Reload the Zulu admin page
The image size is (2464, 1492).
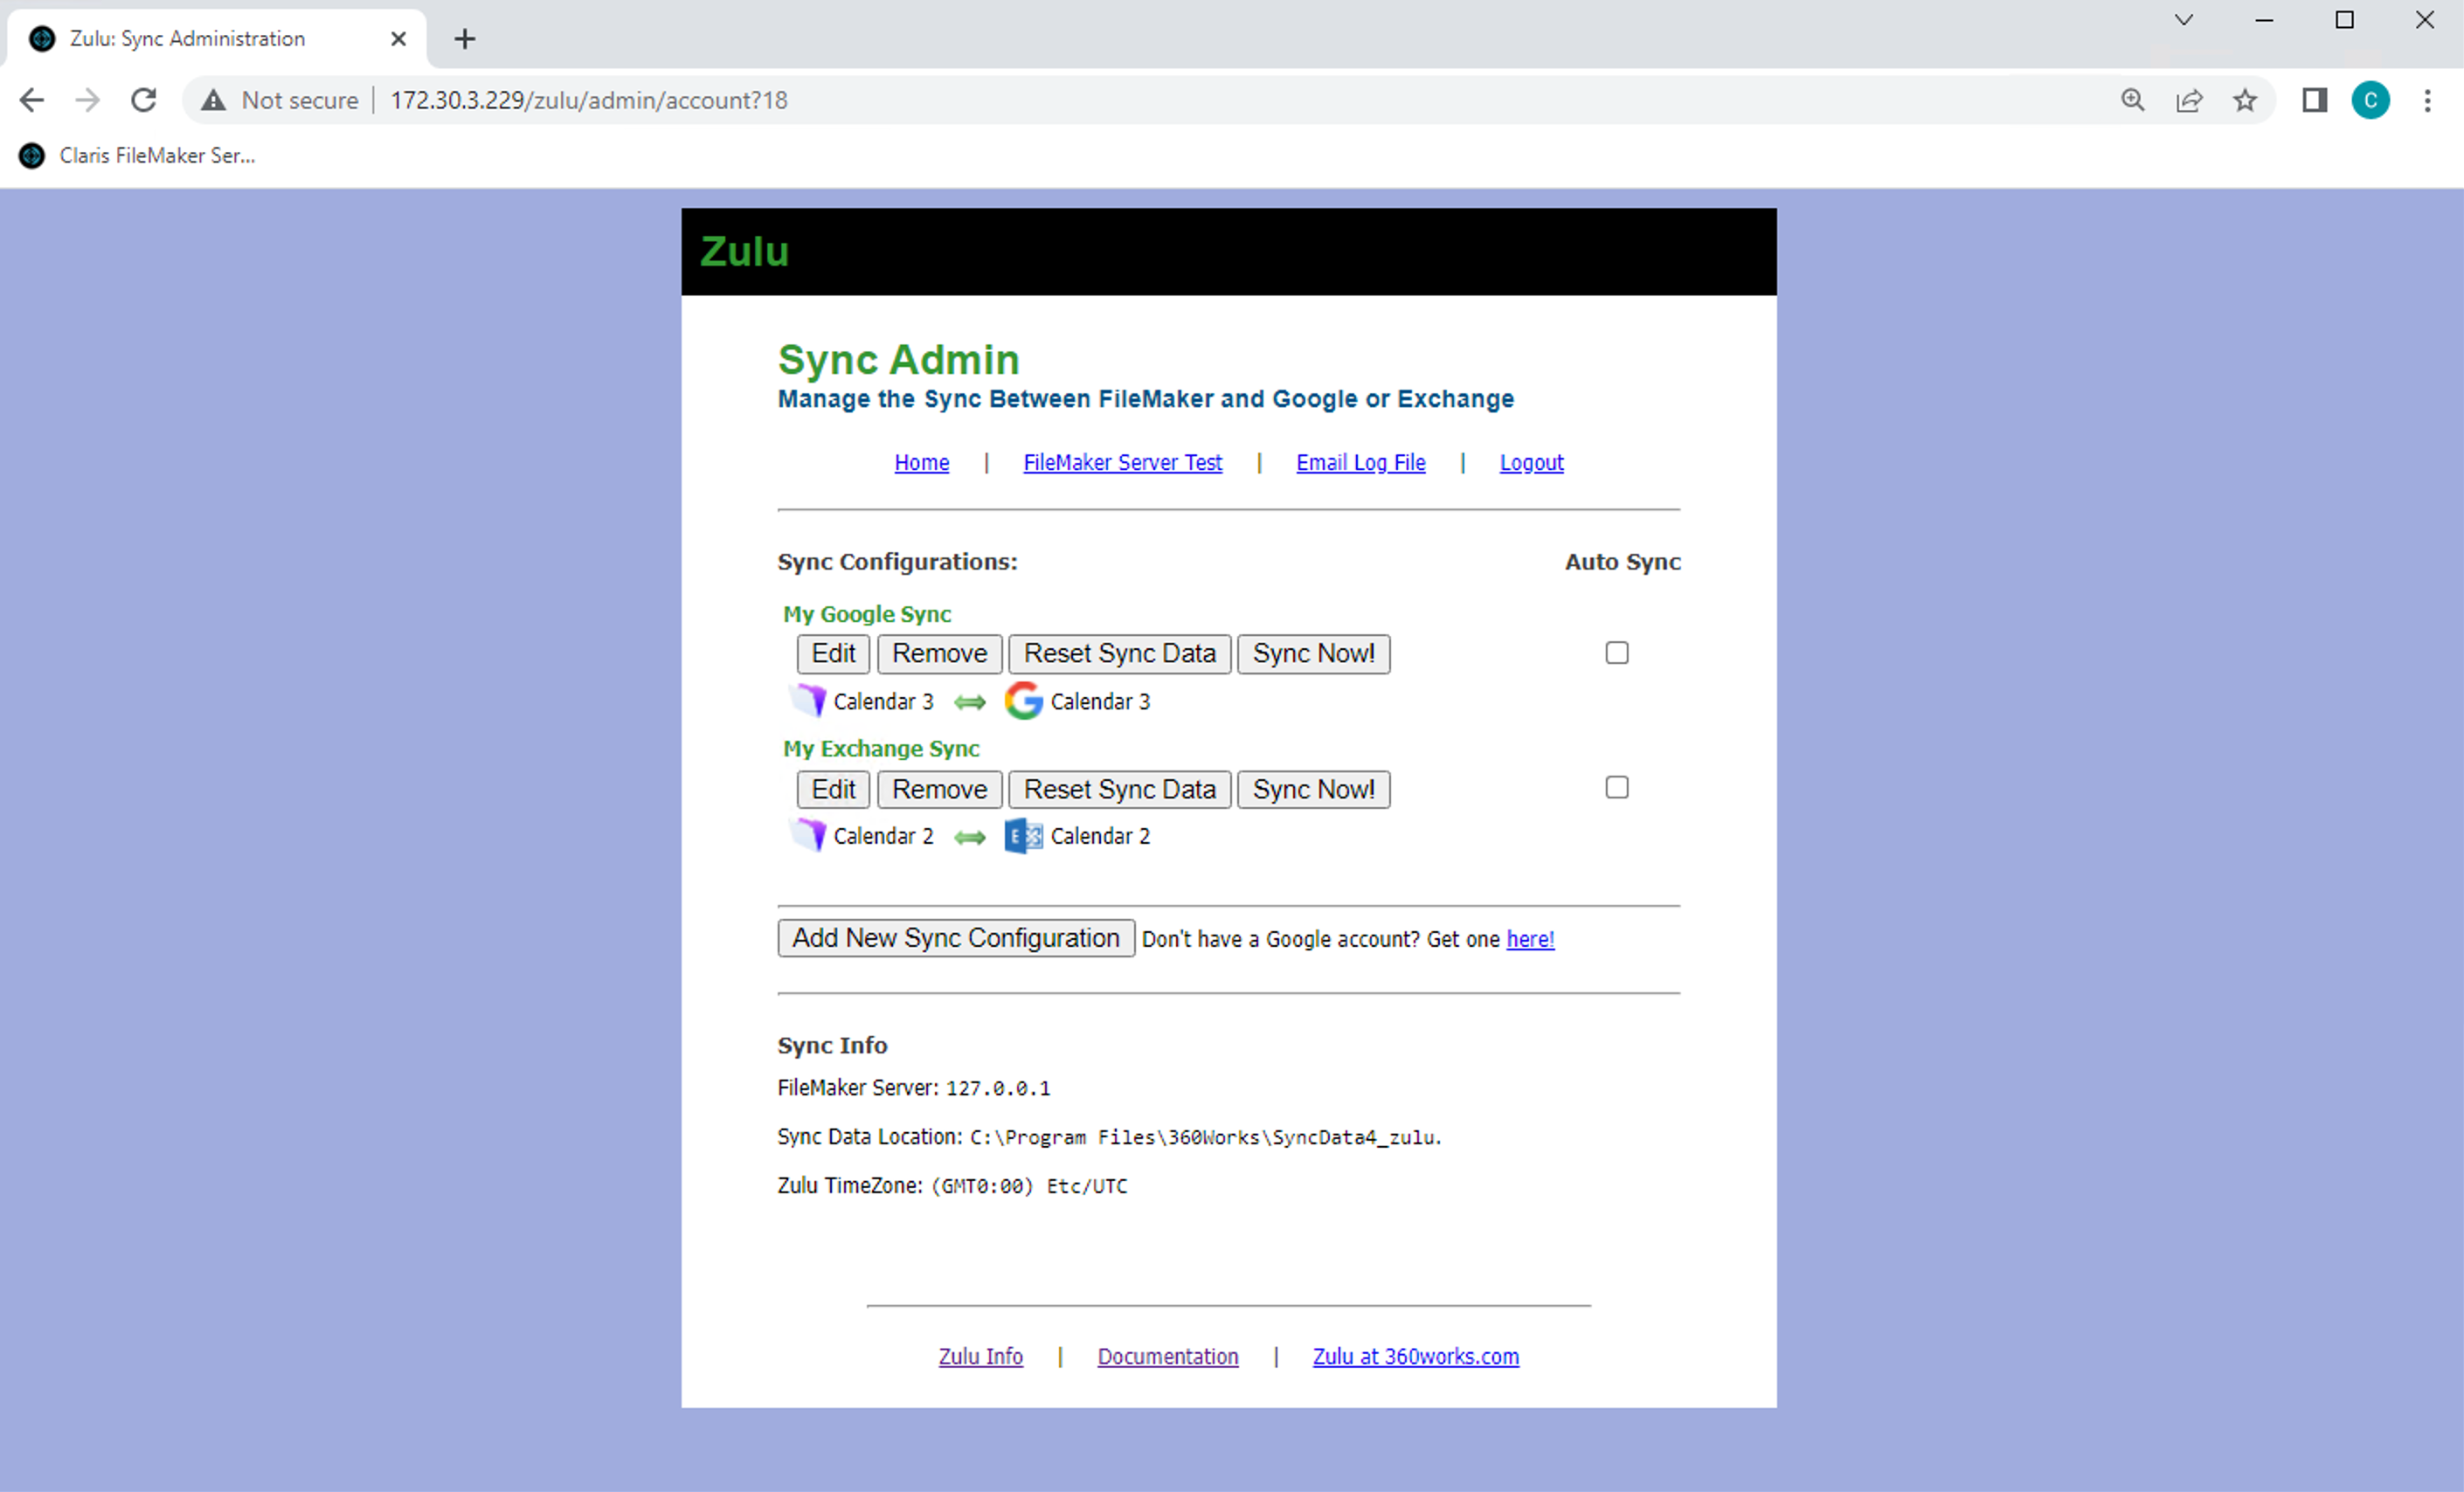tap(144, 100)
